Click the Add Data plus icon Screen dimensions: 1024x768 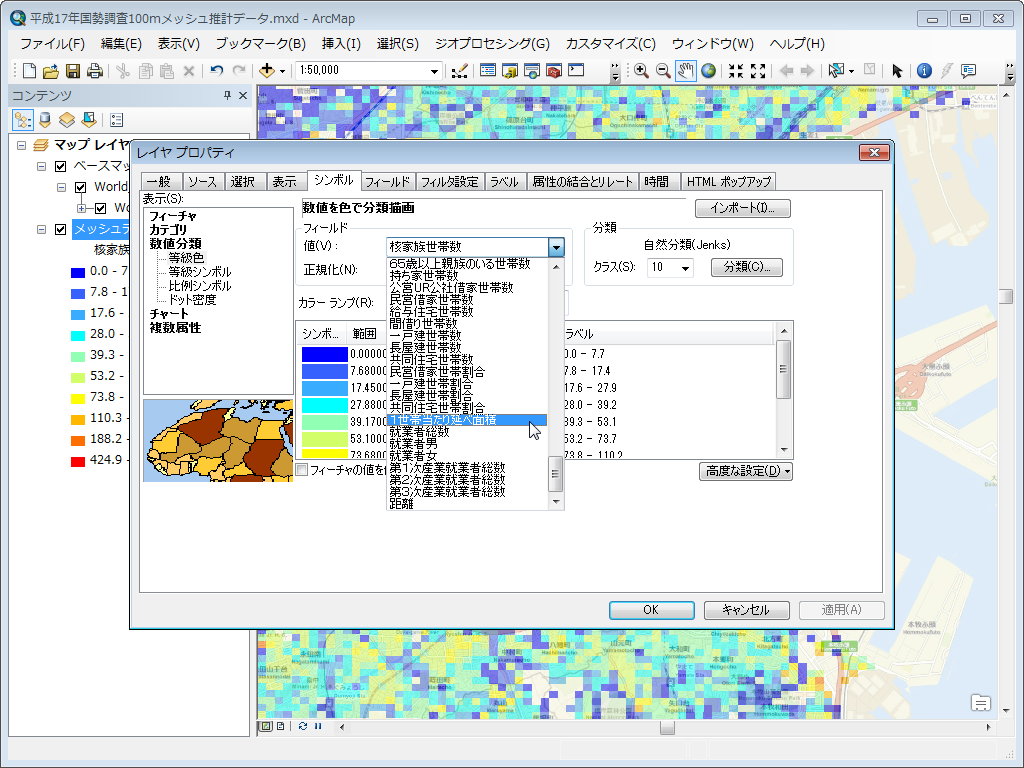point(266,71)
